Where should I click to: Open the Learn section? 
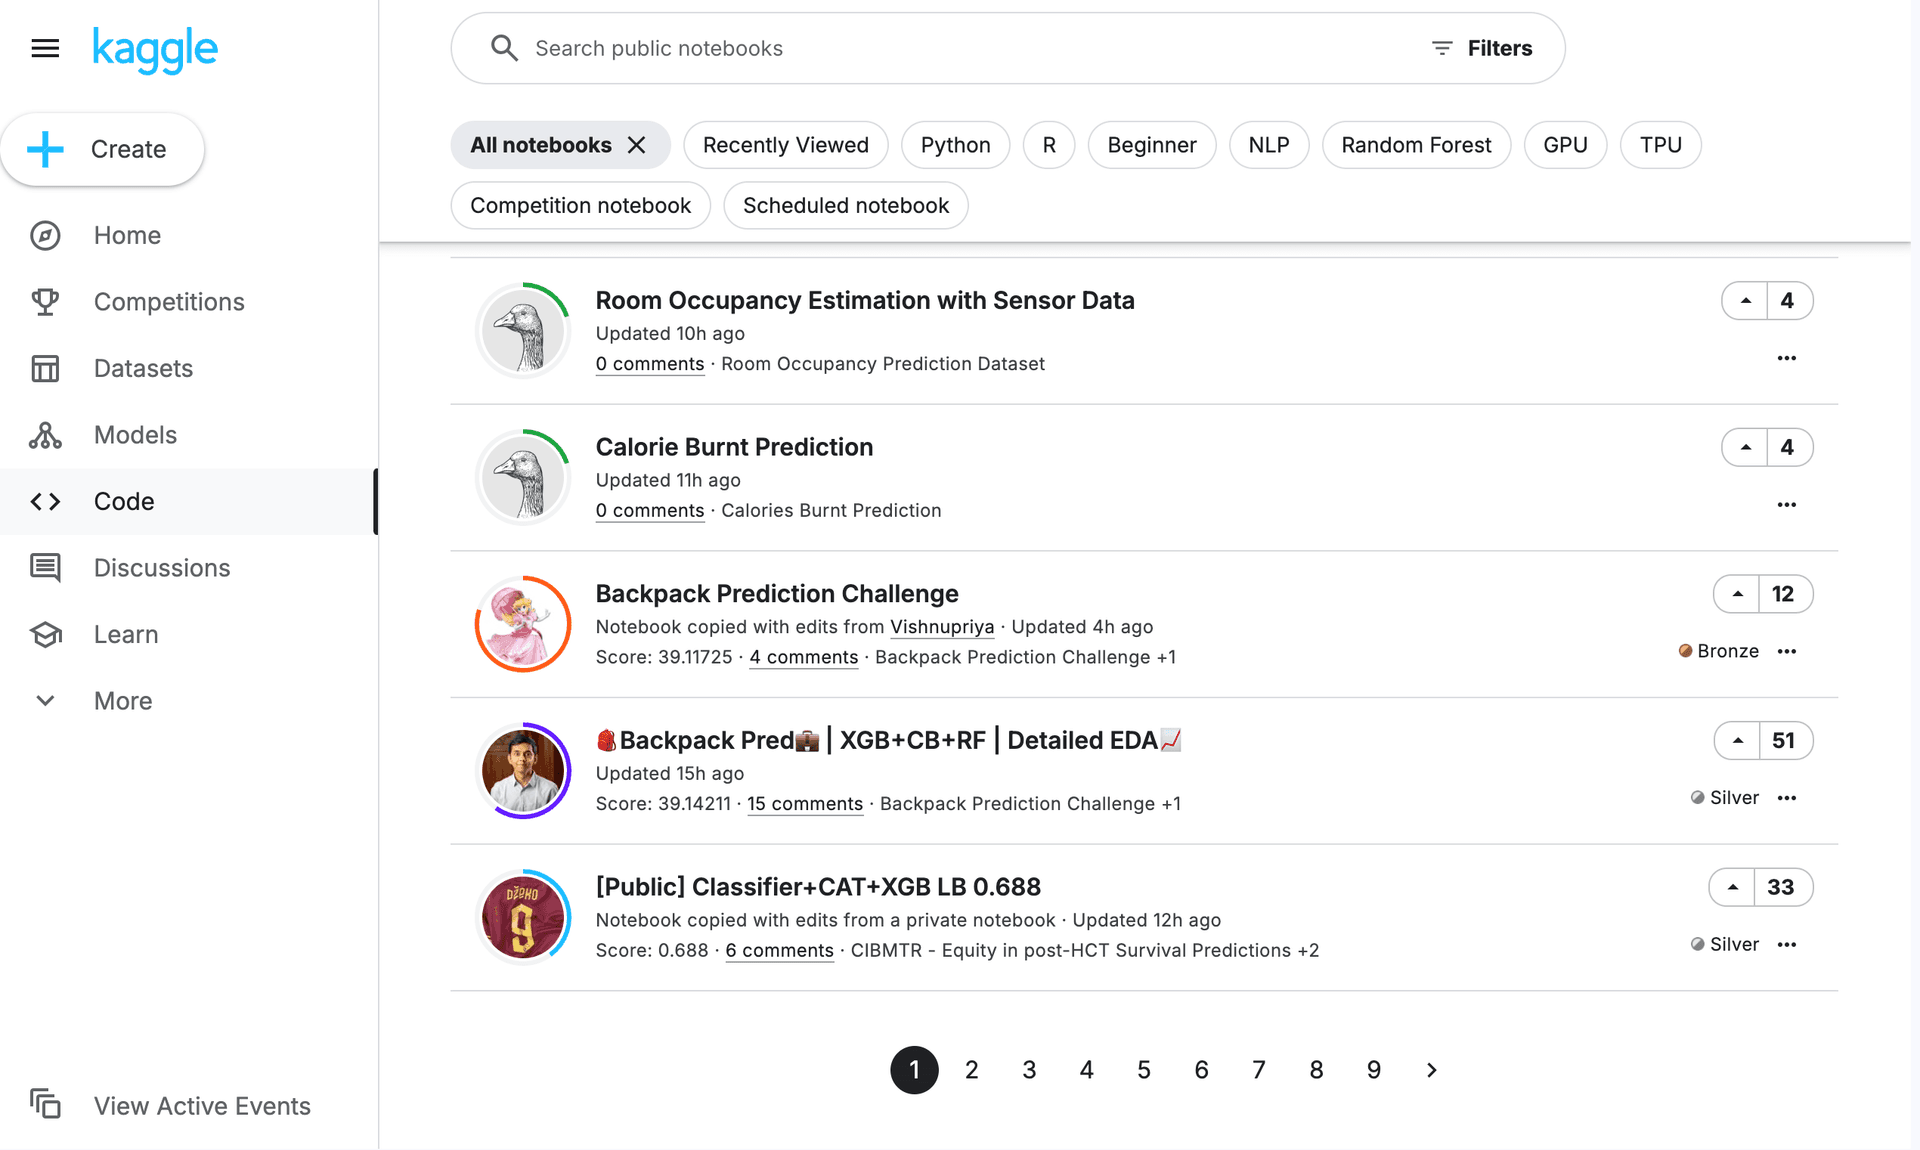[x=126, y=634]
